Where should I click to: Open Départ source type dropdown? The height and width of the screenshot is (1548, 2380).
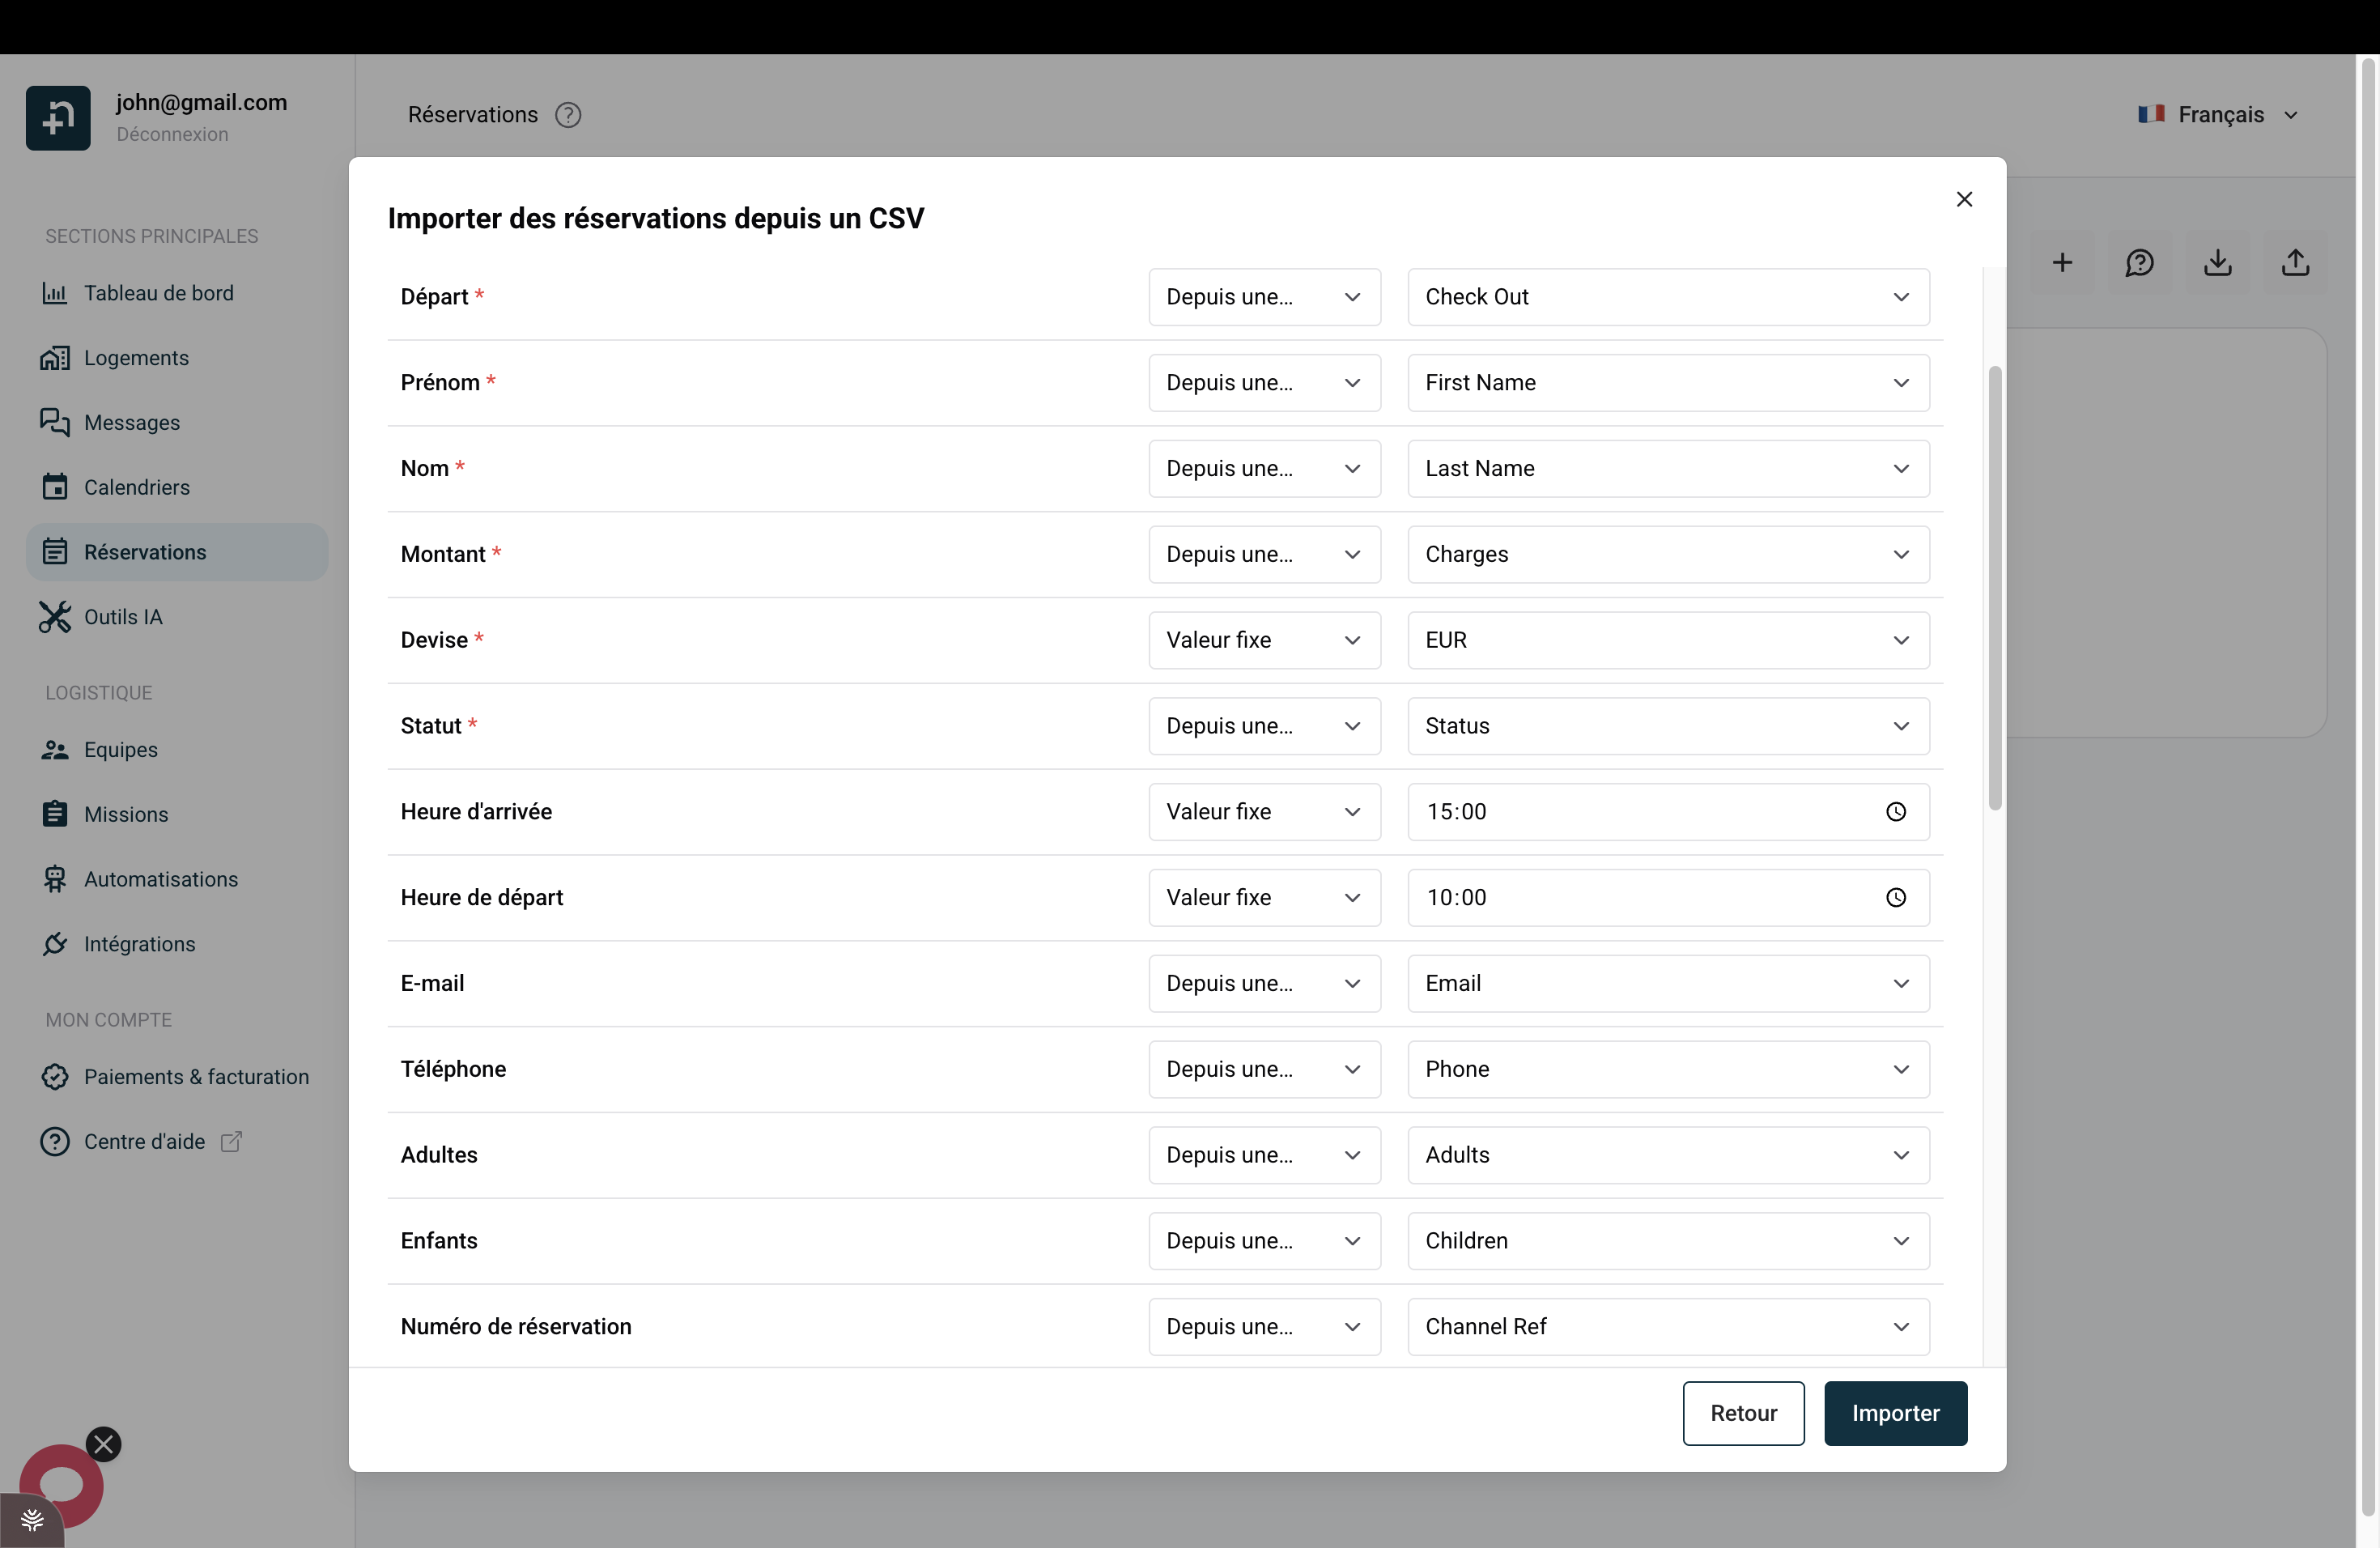(x=1264, y=297)
